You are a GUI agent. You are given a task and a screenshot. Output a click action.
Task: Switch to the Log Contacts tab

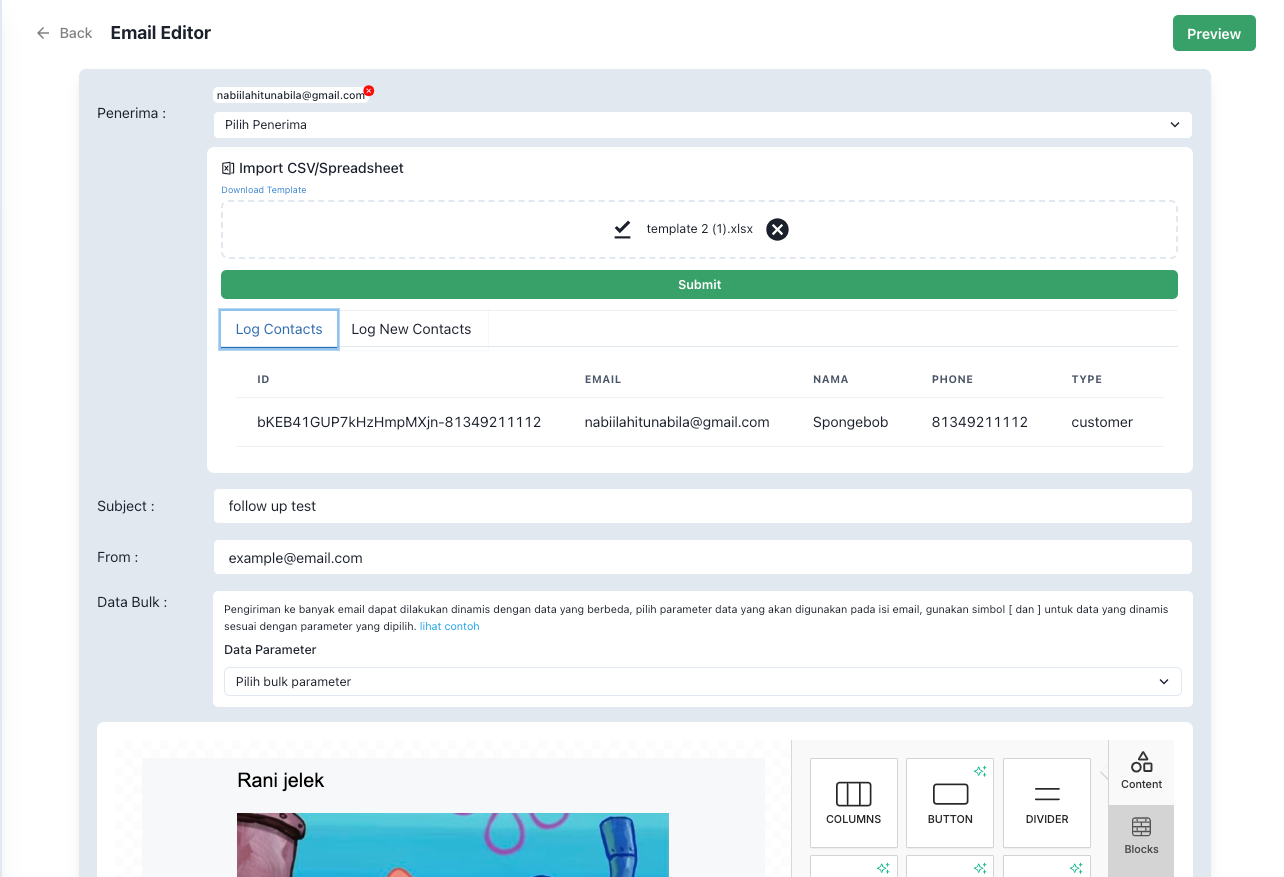tap(279, 329)
